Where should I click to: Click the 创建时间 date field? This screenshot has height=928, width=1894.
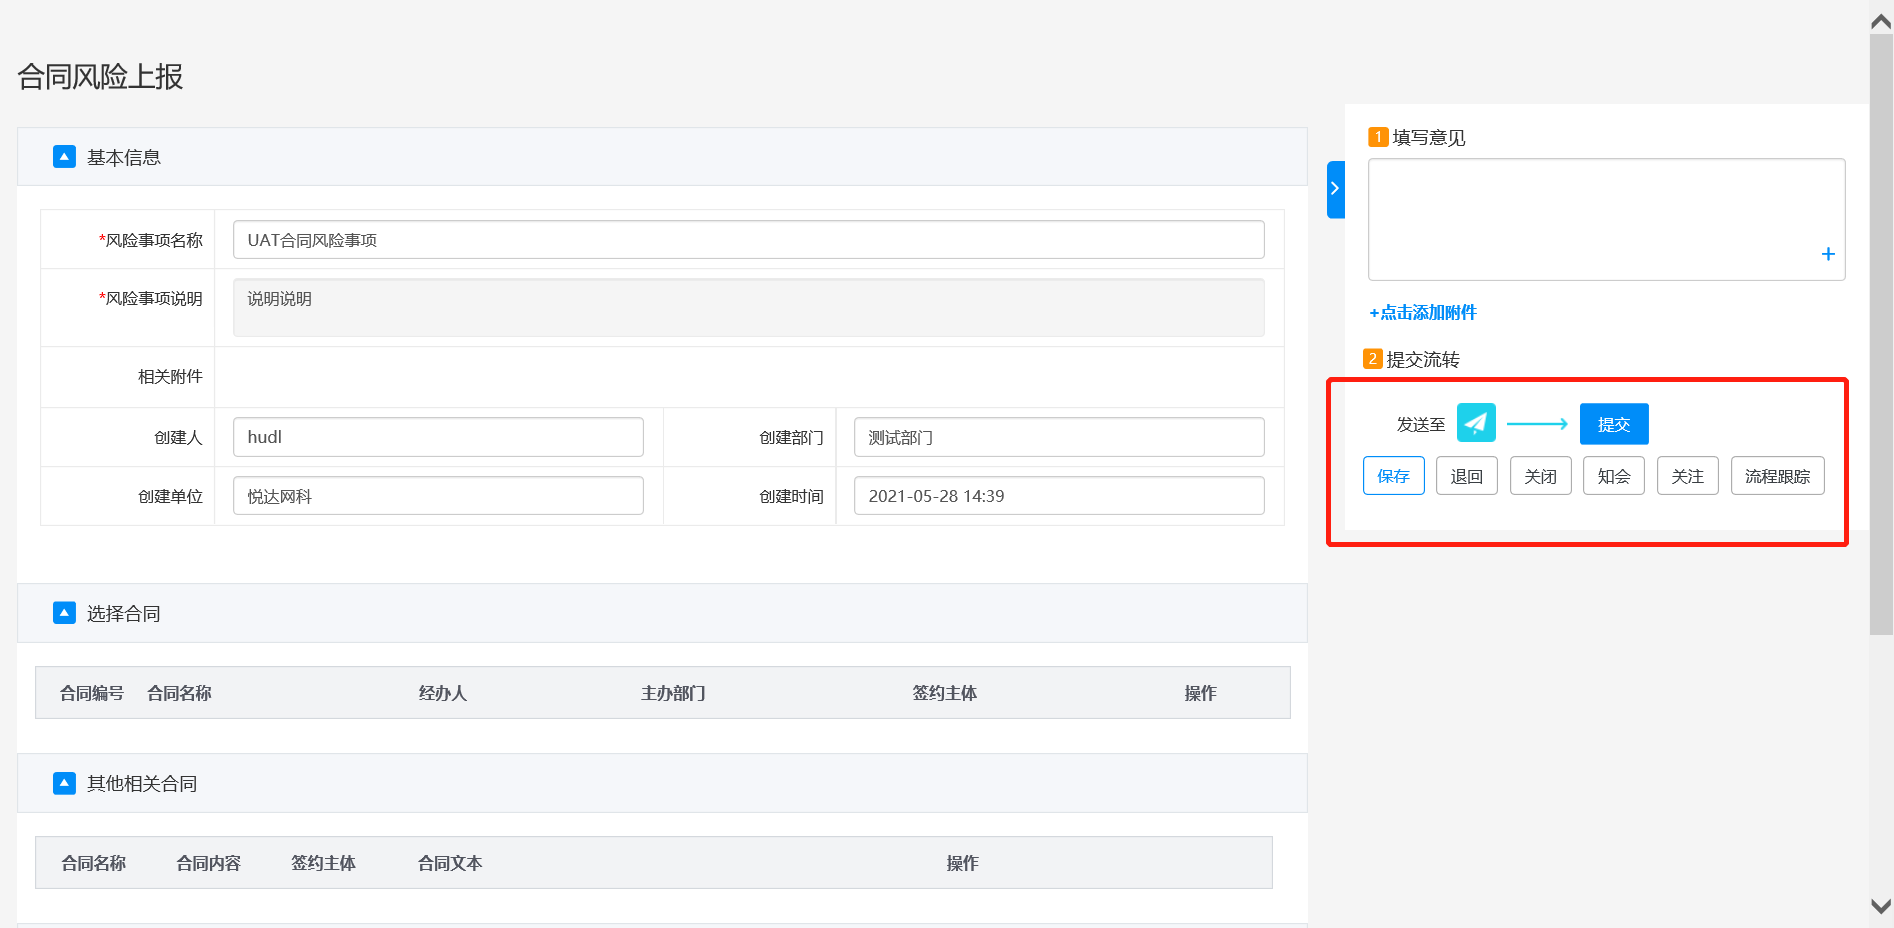coord(1058,496)
